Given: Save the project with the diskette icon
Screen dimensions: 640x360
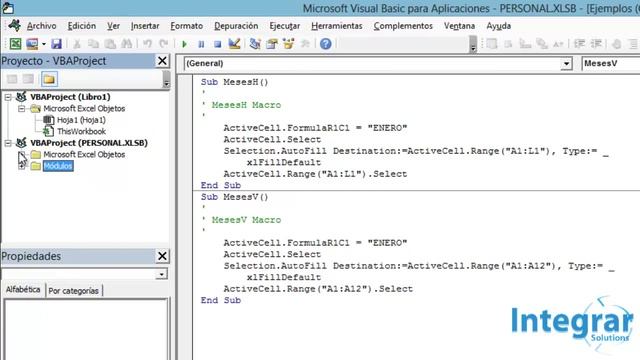Looking at the screenshot, I should [56, 44].
